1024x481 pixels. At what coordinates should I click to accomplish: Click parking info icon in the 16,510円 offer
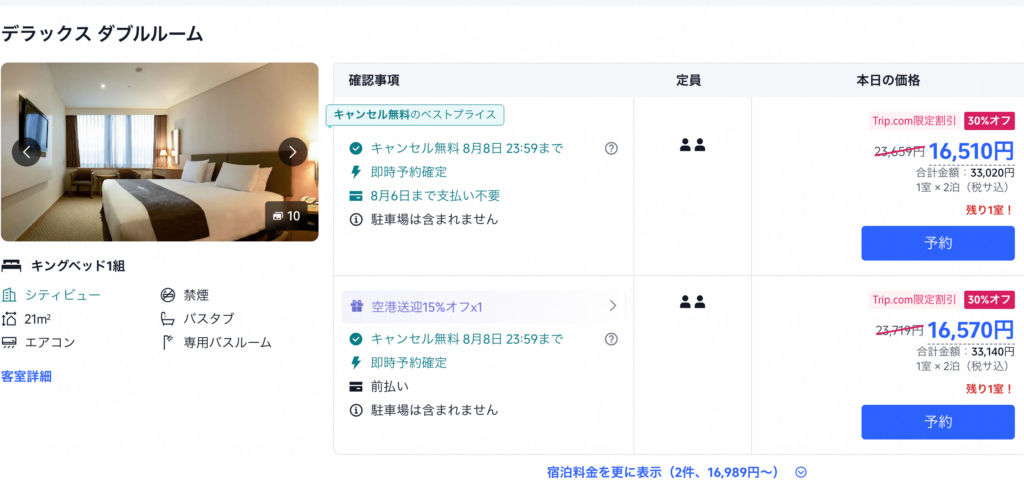click(x=356, y=219)
